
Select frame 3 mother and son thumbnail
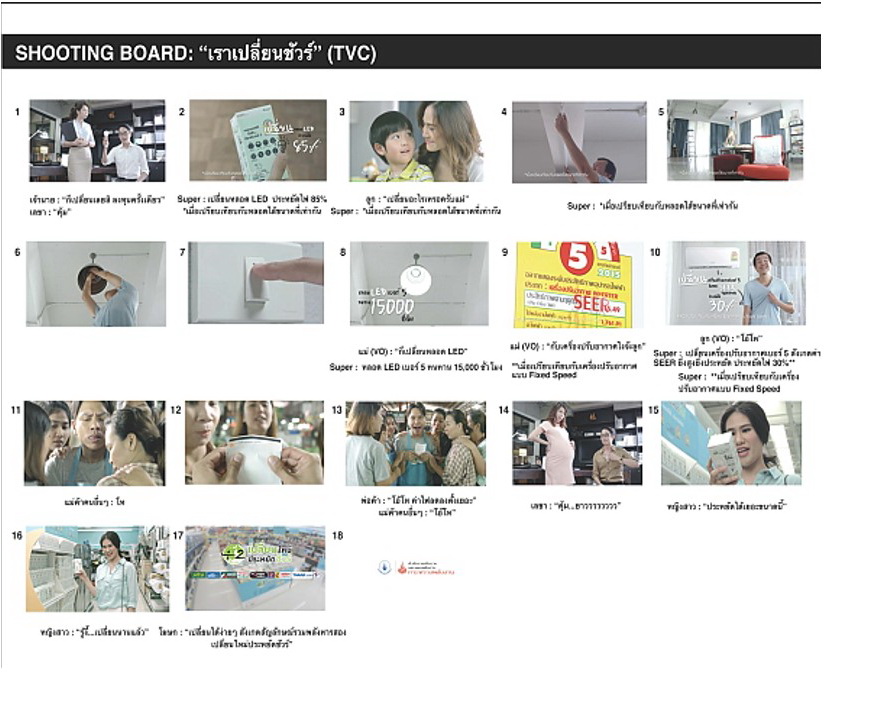417,141
